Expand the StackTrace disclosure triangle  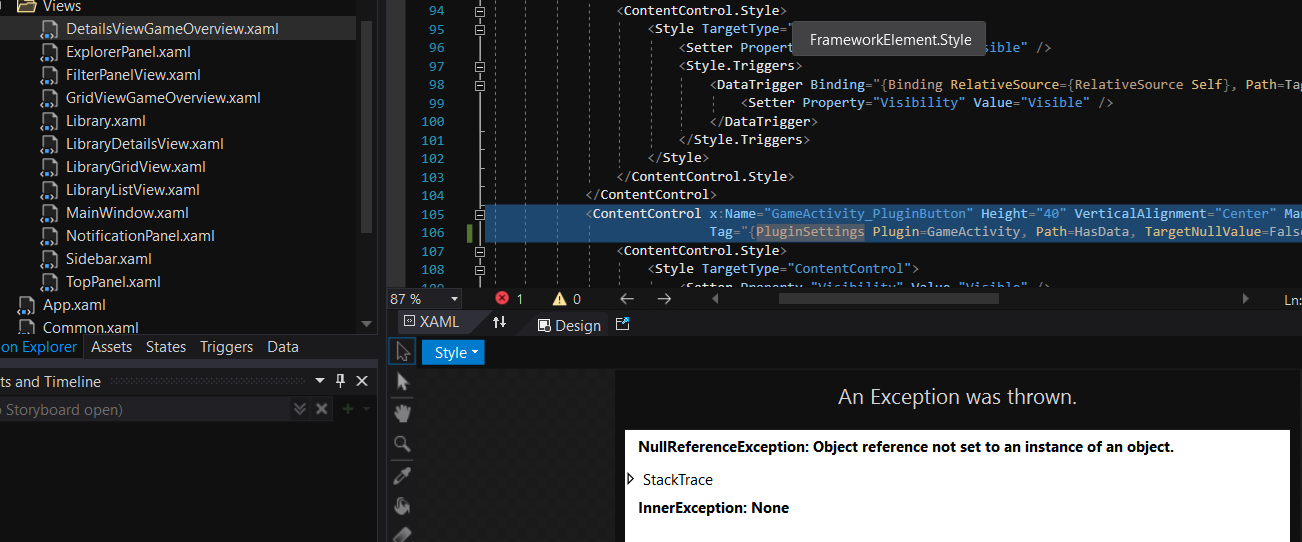(x=630, y=479)
